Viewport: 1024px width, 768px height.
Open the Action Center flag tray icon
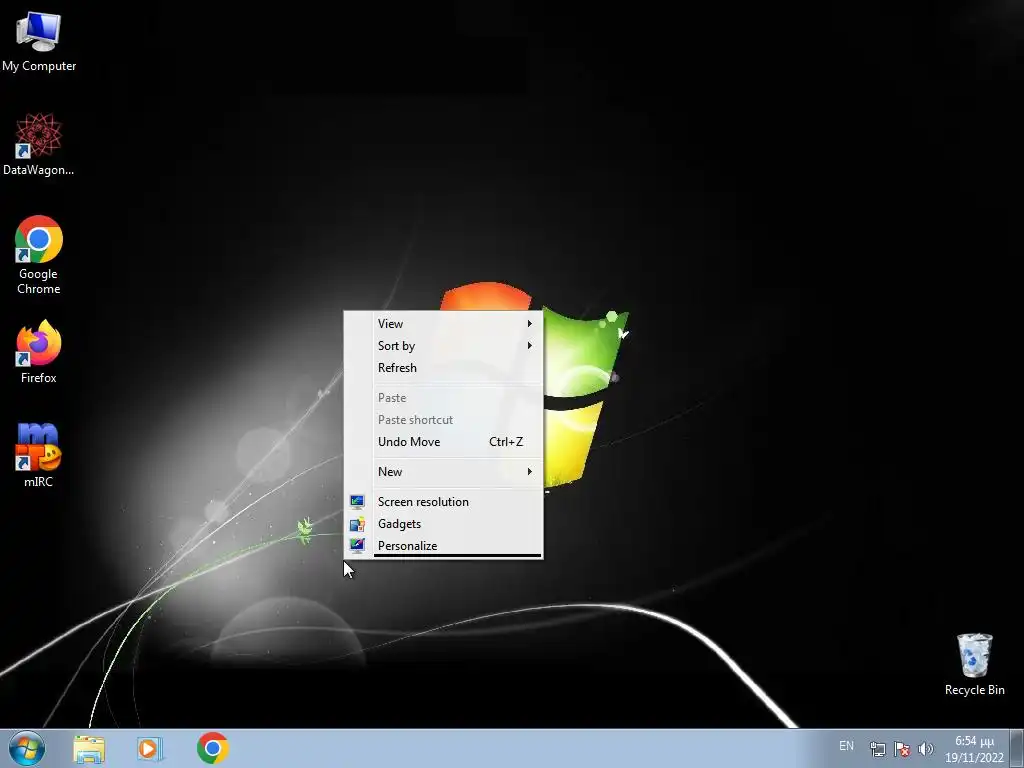coord(902,749)
